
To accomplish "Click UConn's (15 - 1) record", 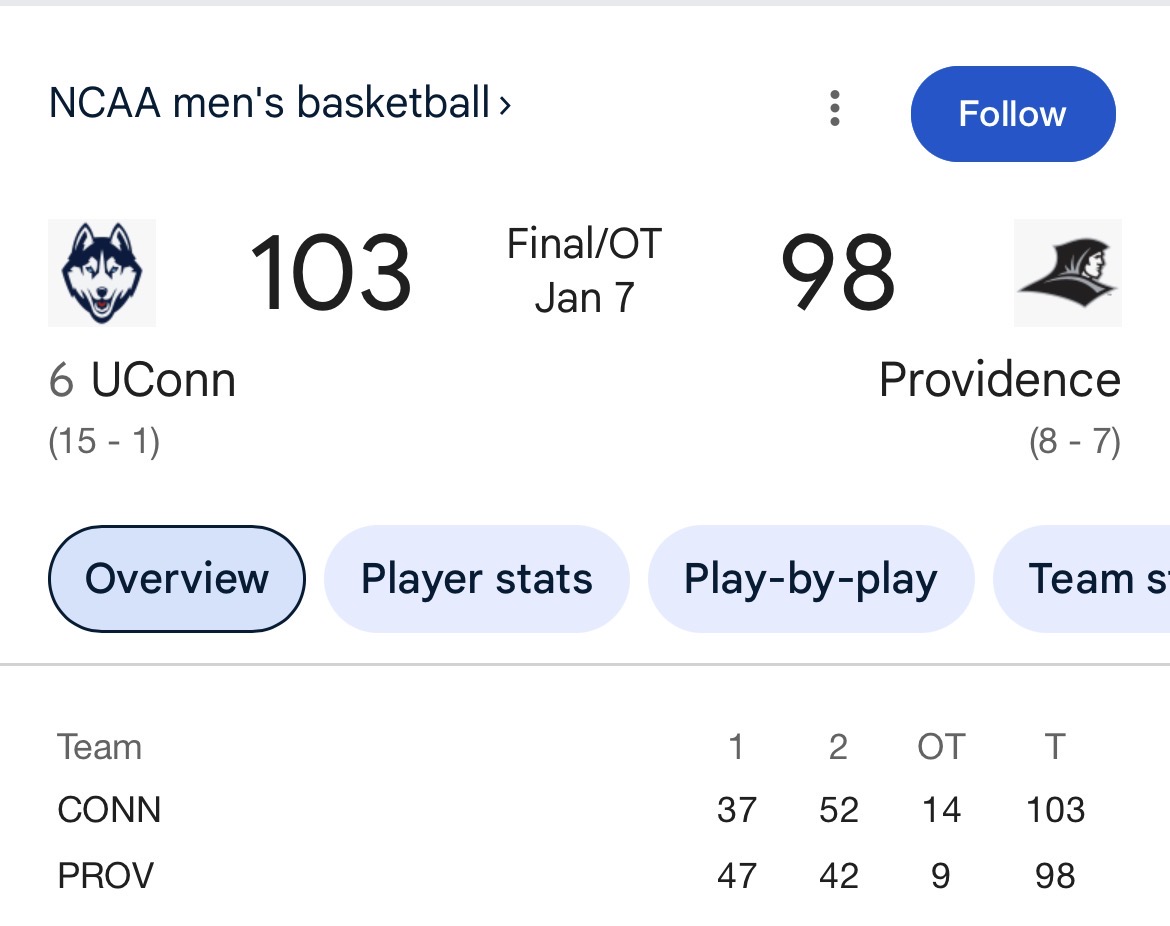I will pyautogui.click(x=104, y=441).
